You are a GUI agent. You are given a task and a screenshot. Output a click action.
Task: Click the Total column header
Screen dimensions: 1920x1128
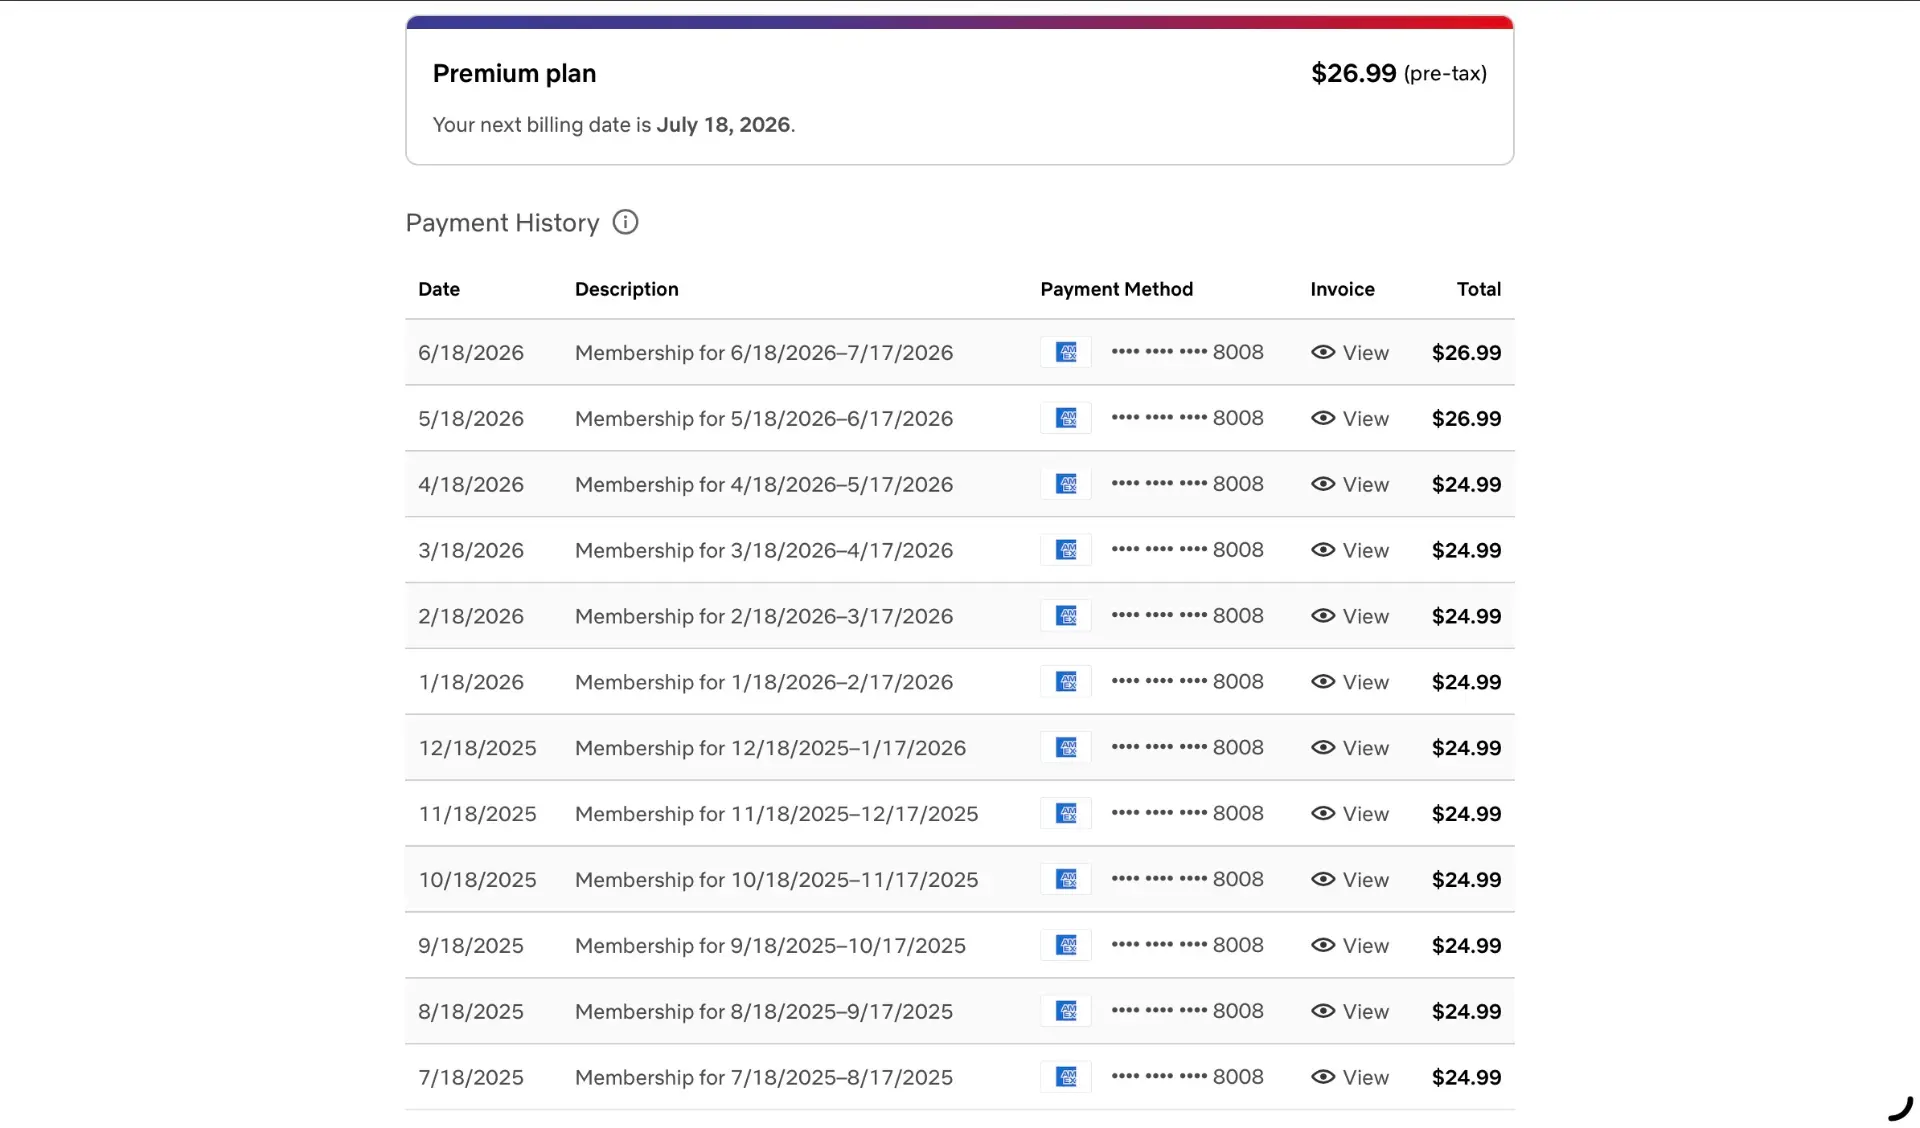coord(1478,289)
